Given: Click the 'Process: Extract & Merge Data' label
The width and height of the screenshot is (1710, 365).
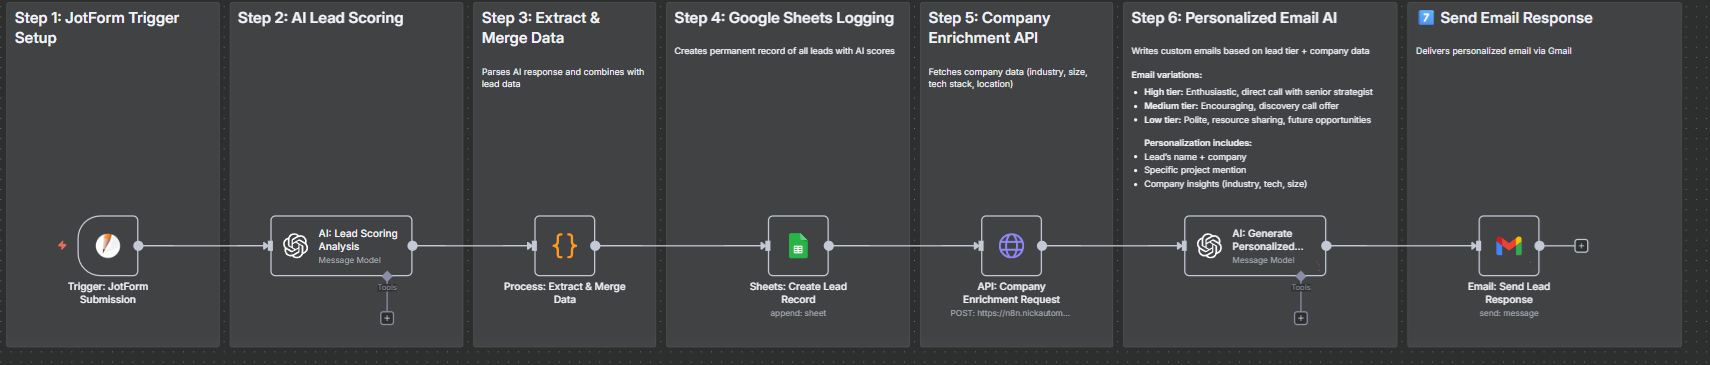Looking at the screenshot, I should click(565, 293).
